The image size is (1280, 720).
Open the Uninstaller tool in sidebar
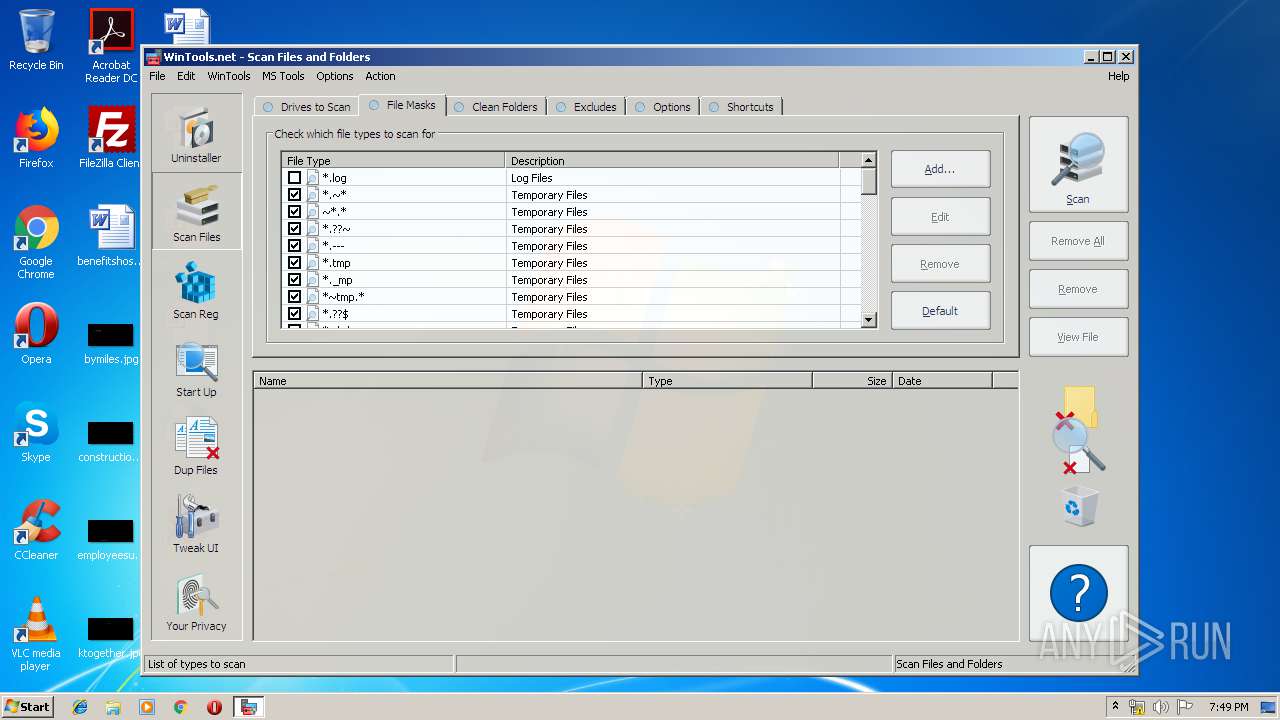point(196,133)
